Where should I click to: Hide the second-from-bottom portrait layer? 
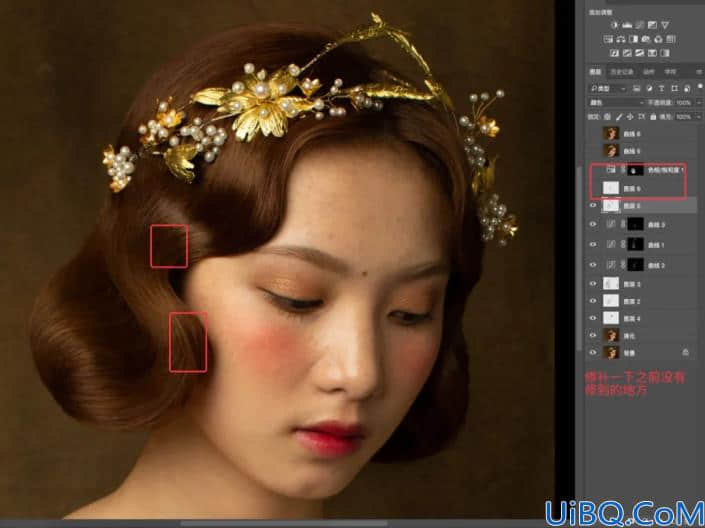click(x=593, y=336)
